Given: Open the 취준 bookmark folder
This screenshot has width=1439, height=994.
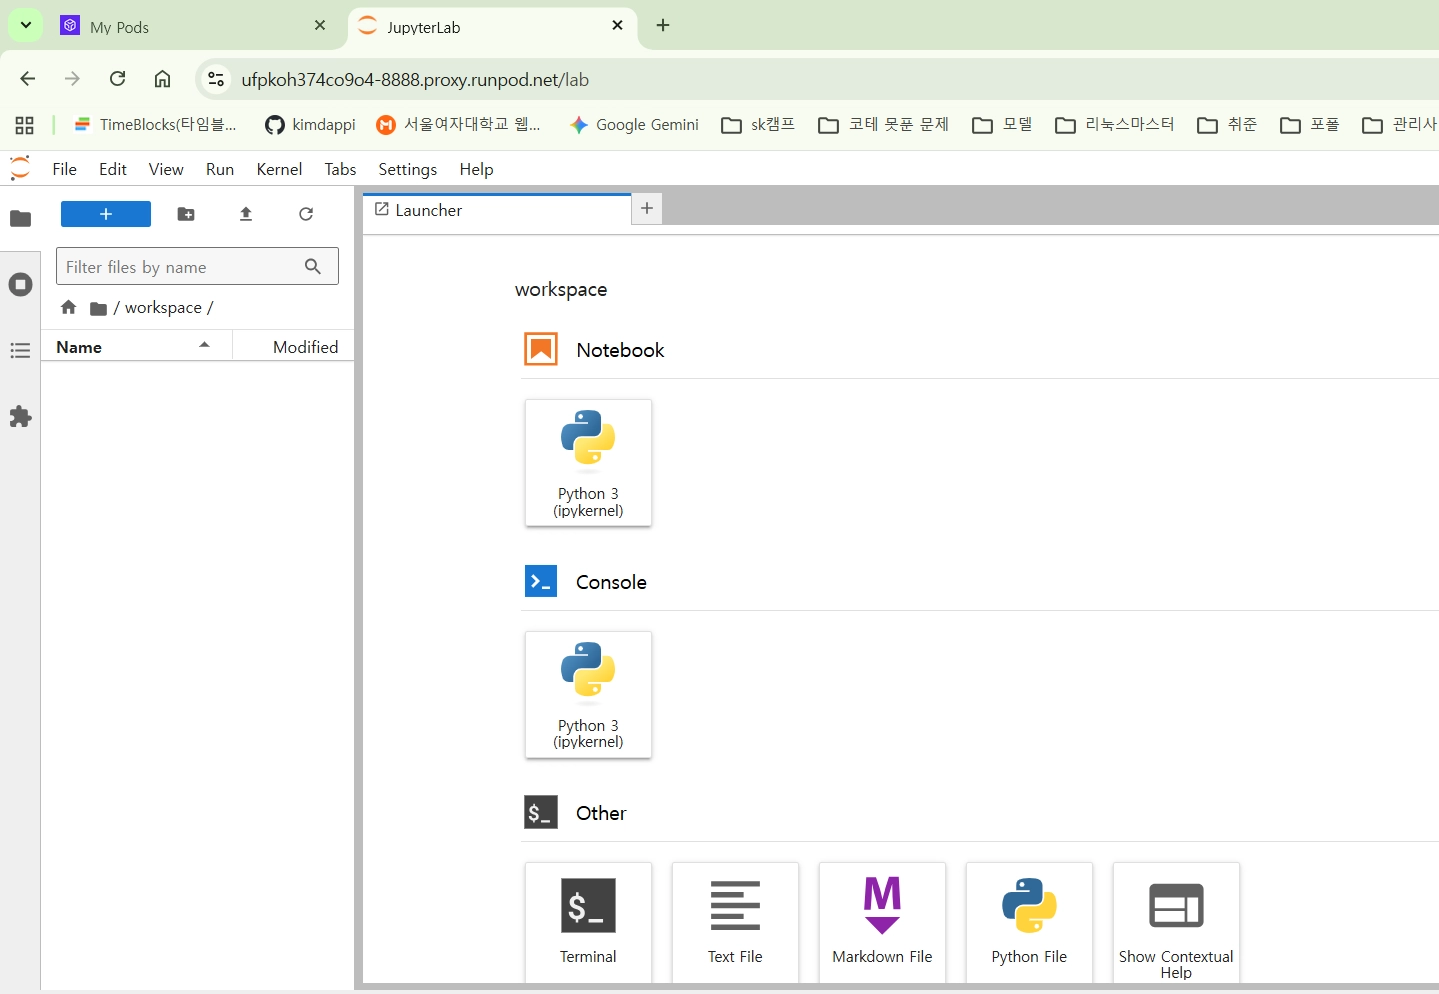Looking at the screenshot, I should coord(1228,125).
